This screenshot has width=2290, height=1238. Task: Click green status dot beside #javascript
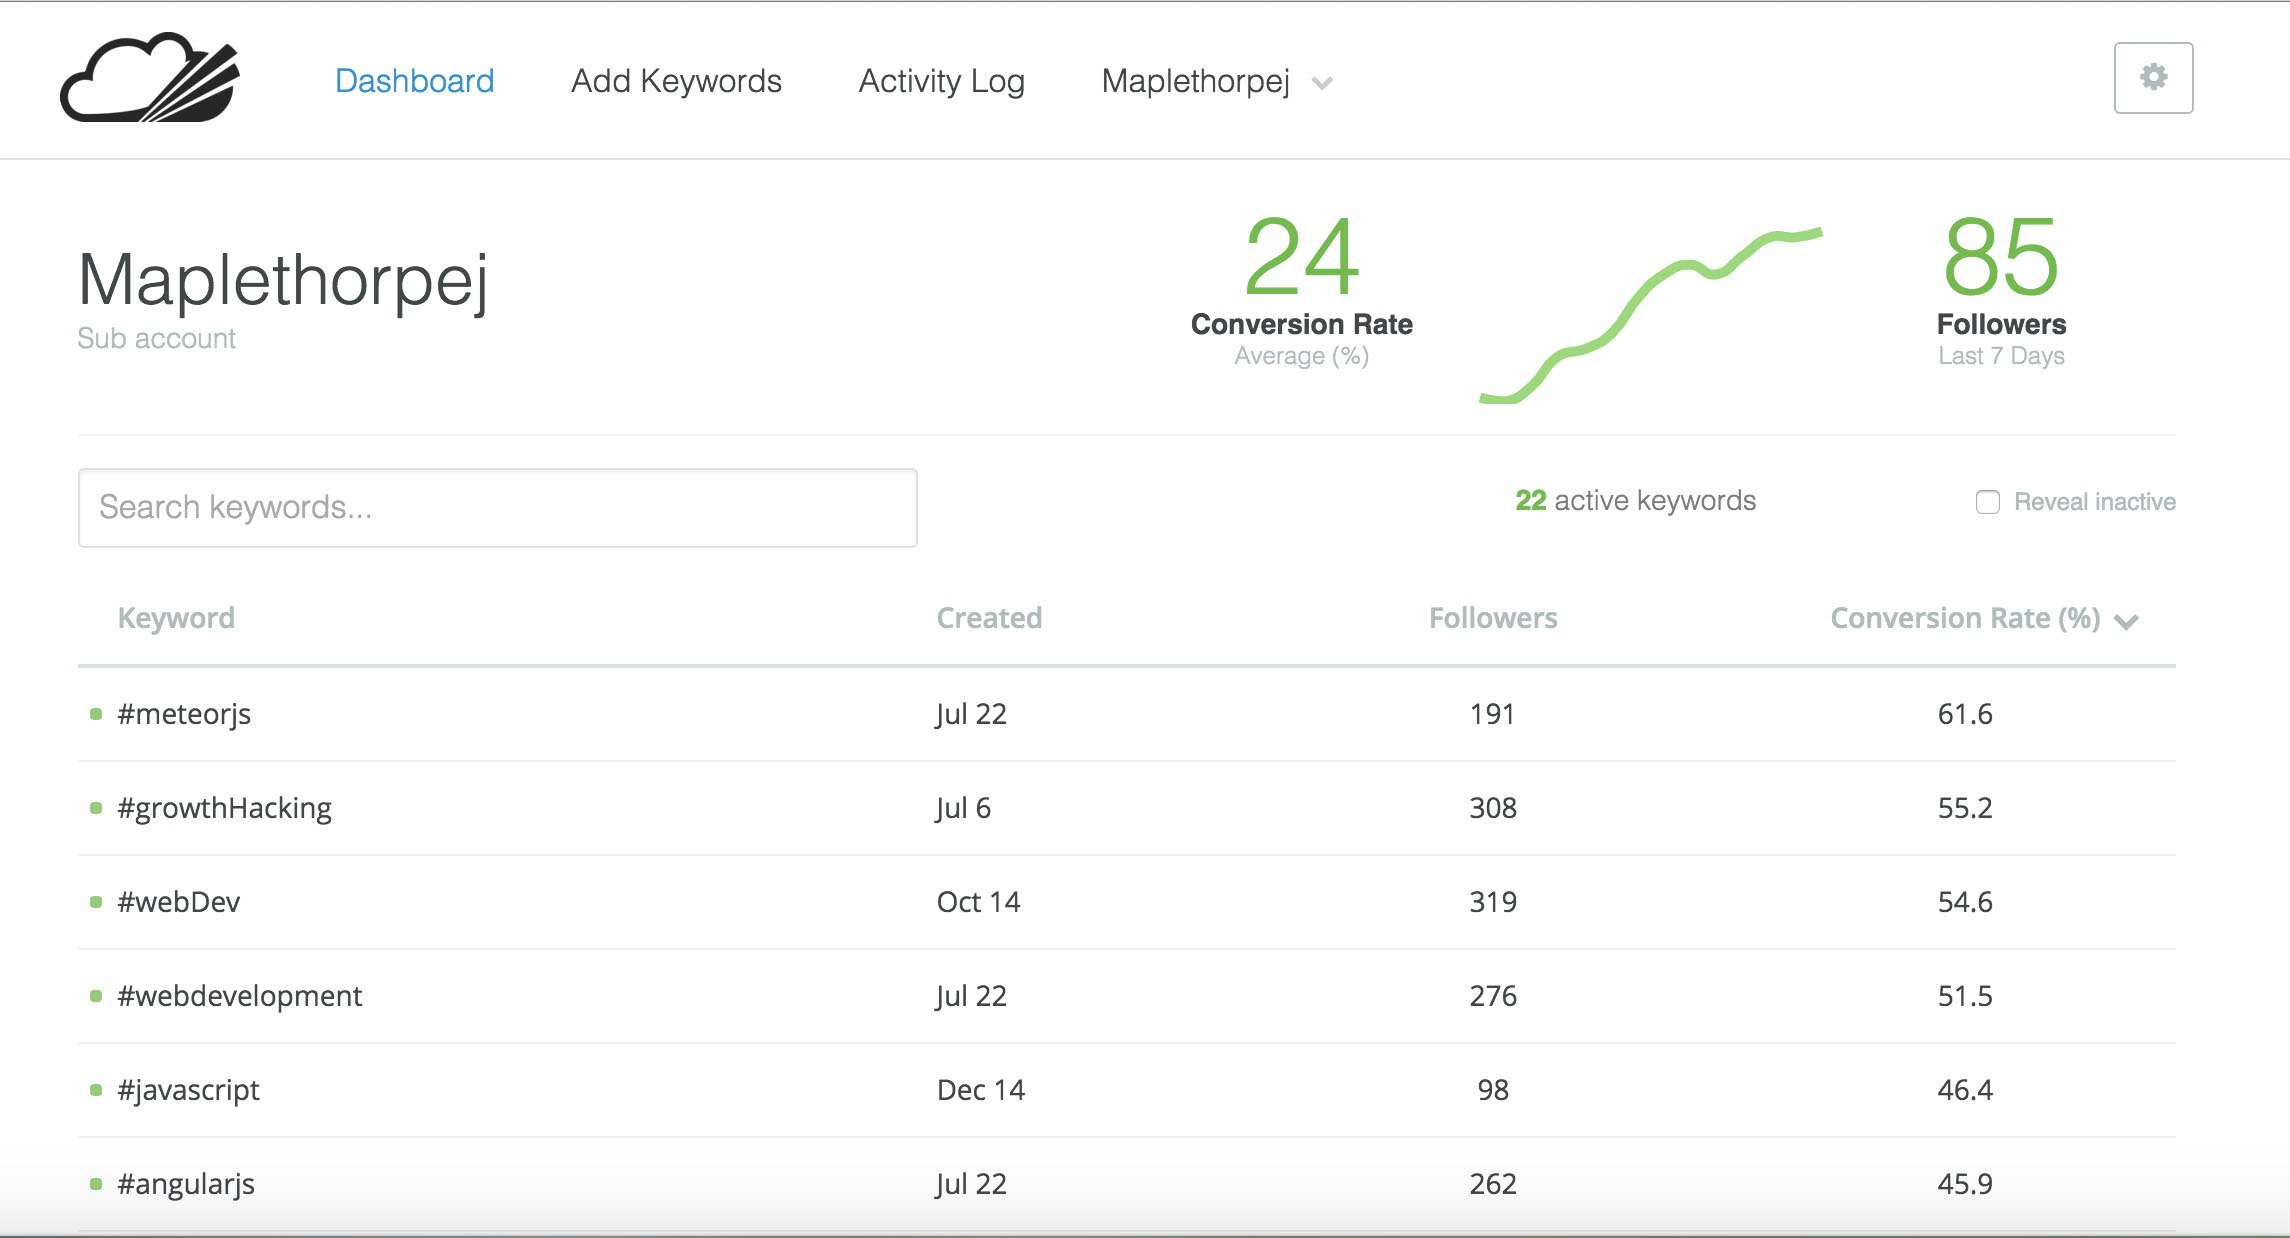point(96,1090)
